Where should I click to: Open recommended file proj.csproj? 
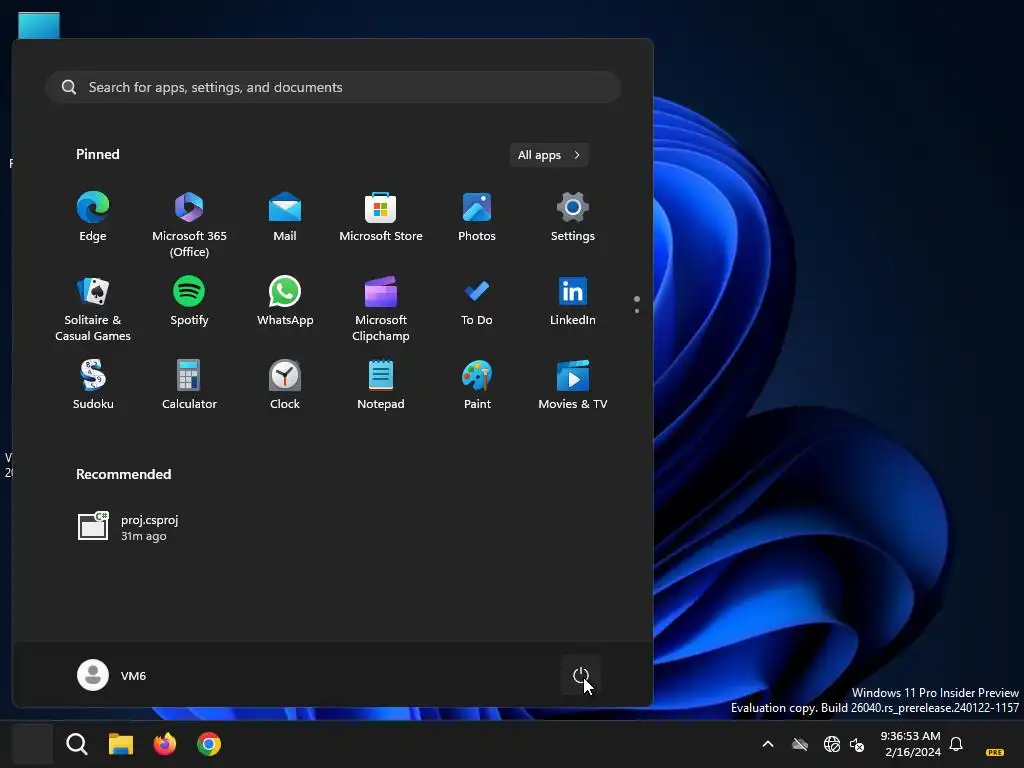click(x=128, y=527)
